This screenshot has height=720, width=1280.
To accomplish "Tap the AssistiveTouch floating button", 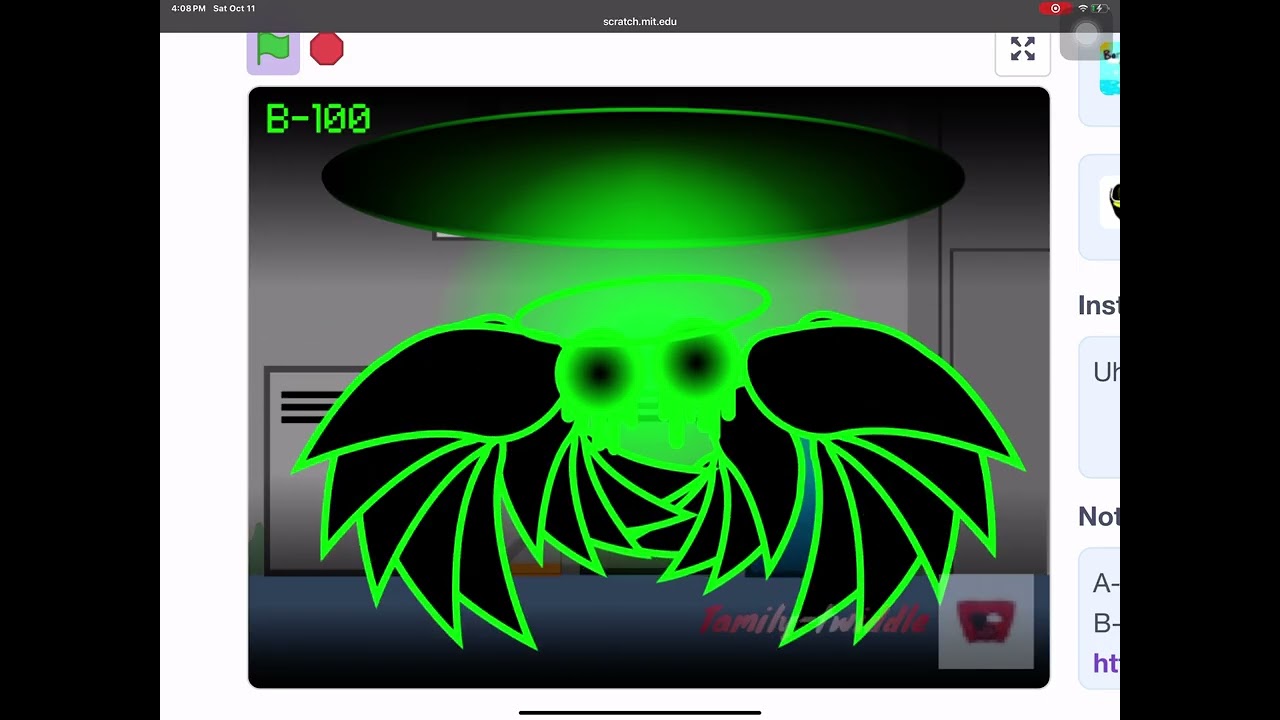I will click(1086, 35).
